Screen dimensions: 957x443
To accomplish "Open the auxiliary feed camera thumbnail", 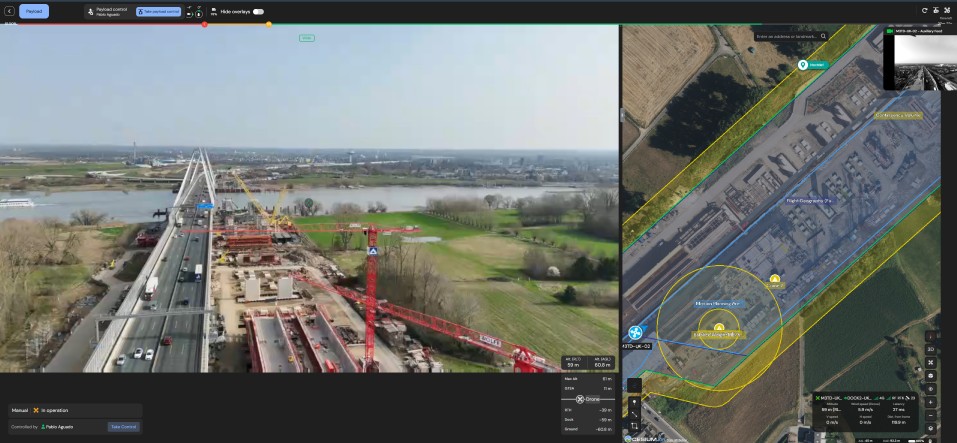I will 919,61.
